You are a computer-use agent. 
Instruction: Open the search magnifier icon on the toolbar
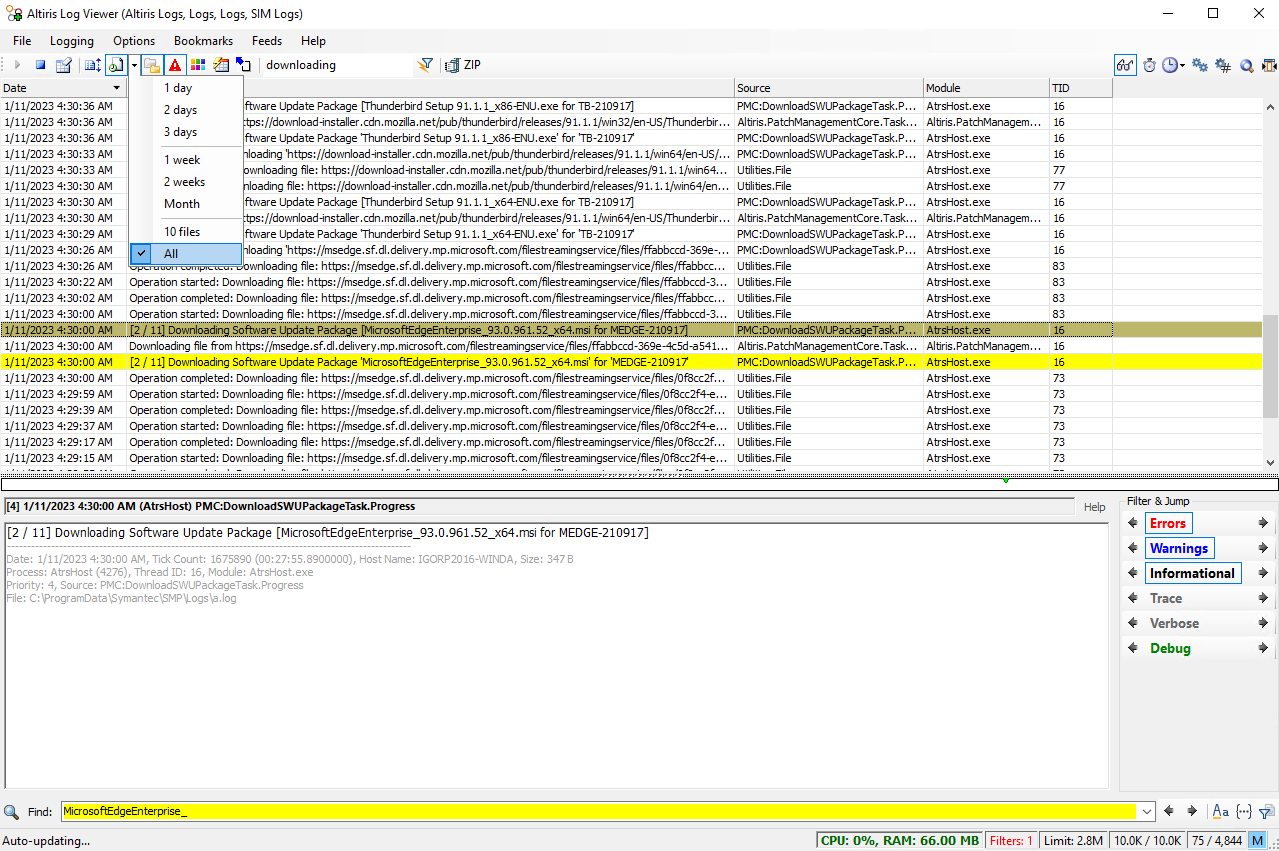[1246, 65]
